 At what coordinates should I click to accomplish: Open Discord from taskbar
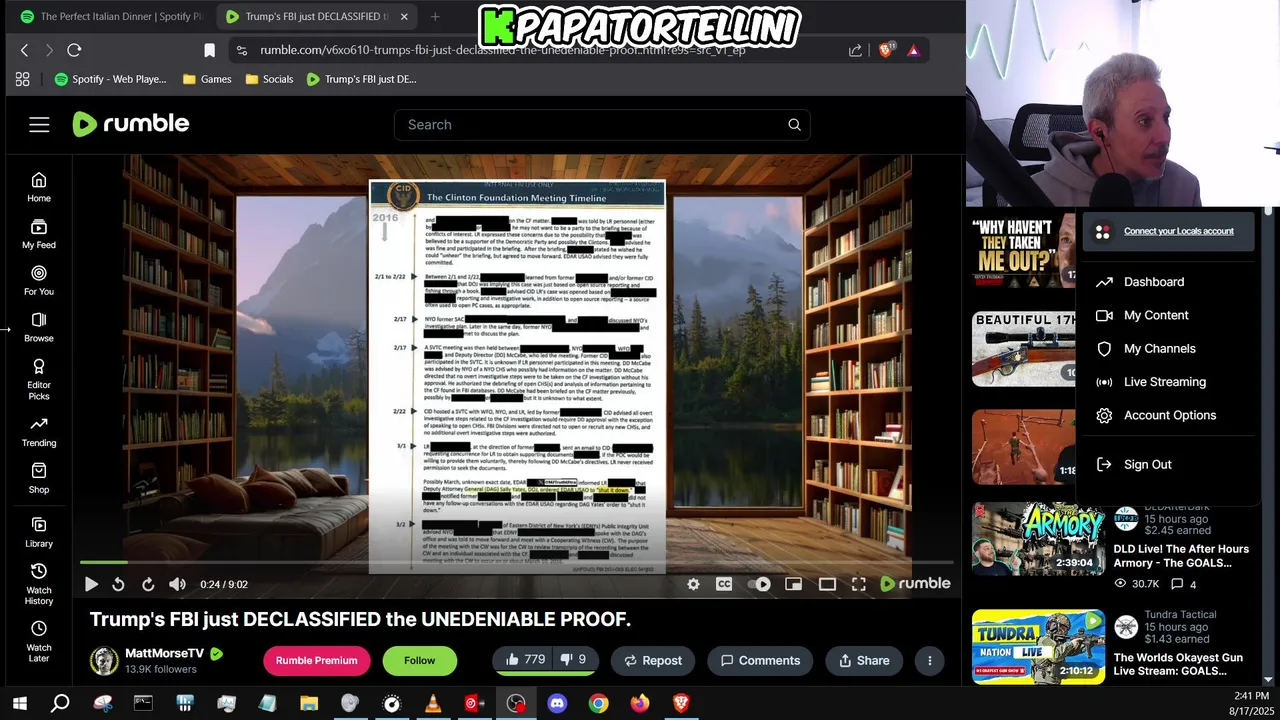tap(557, 704)
